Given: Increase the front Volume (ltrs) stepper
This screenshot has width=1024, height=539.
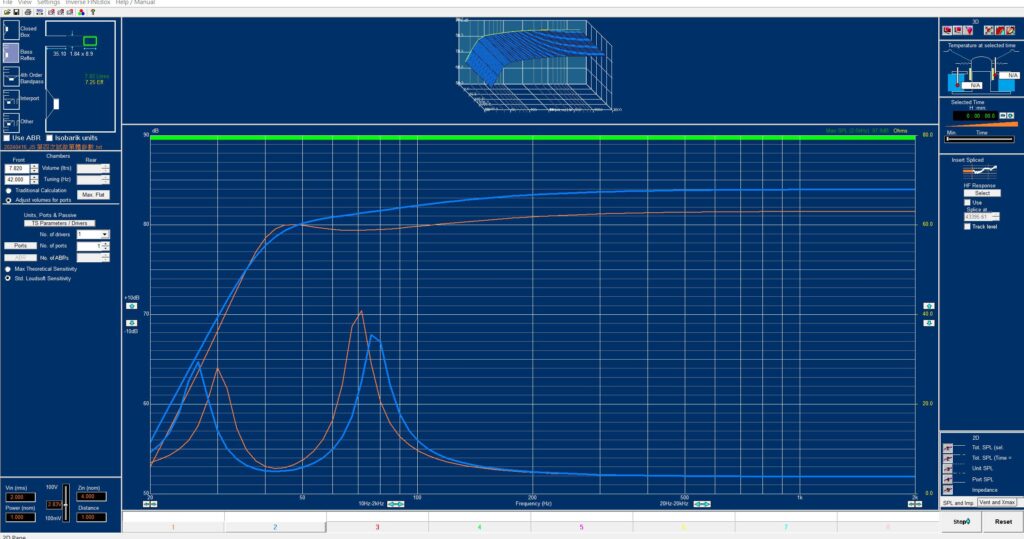Looking at the screenshot, I should click(34, 165).
